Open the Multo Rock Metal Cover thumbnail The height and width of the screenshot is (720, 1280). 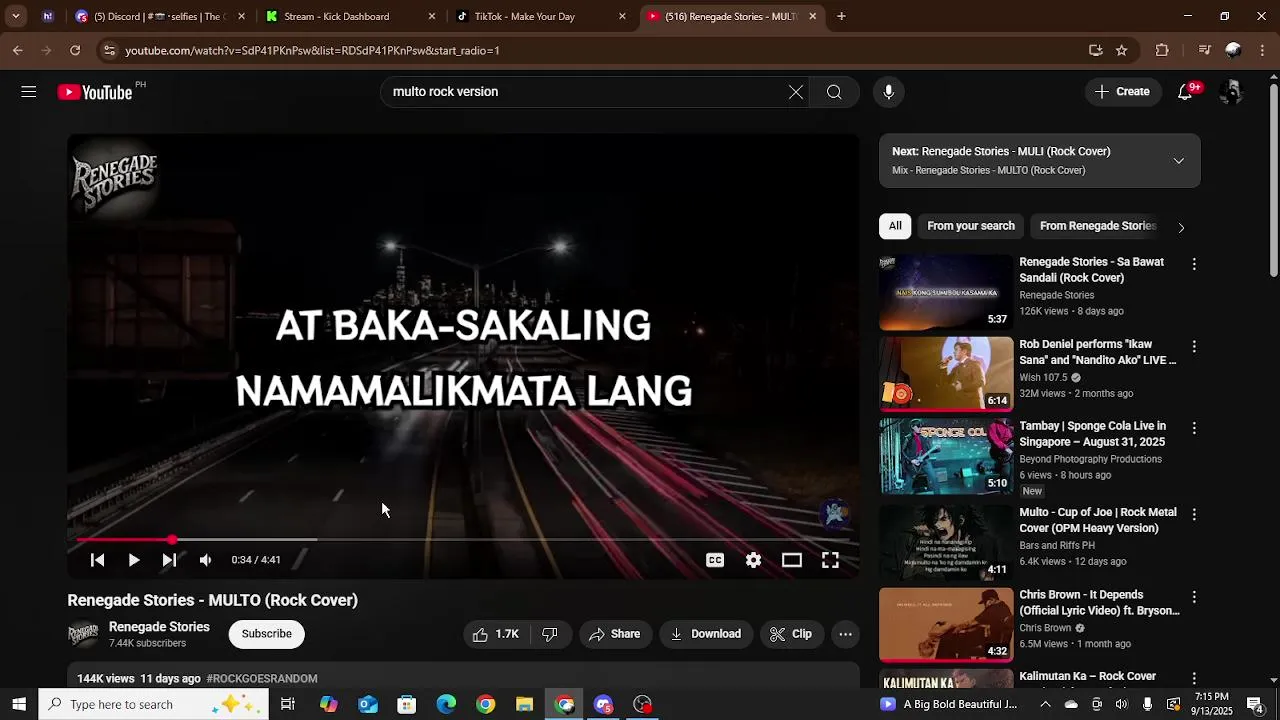pyautogui.click(x=946, y=542)
